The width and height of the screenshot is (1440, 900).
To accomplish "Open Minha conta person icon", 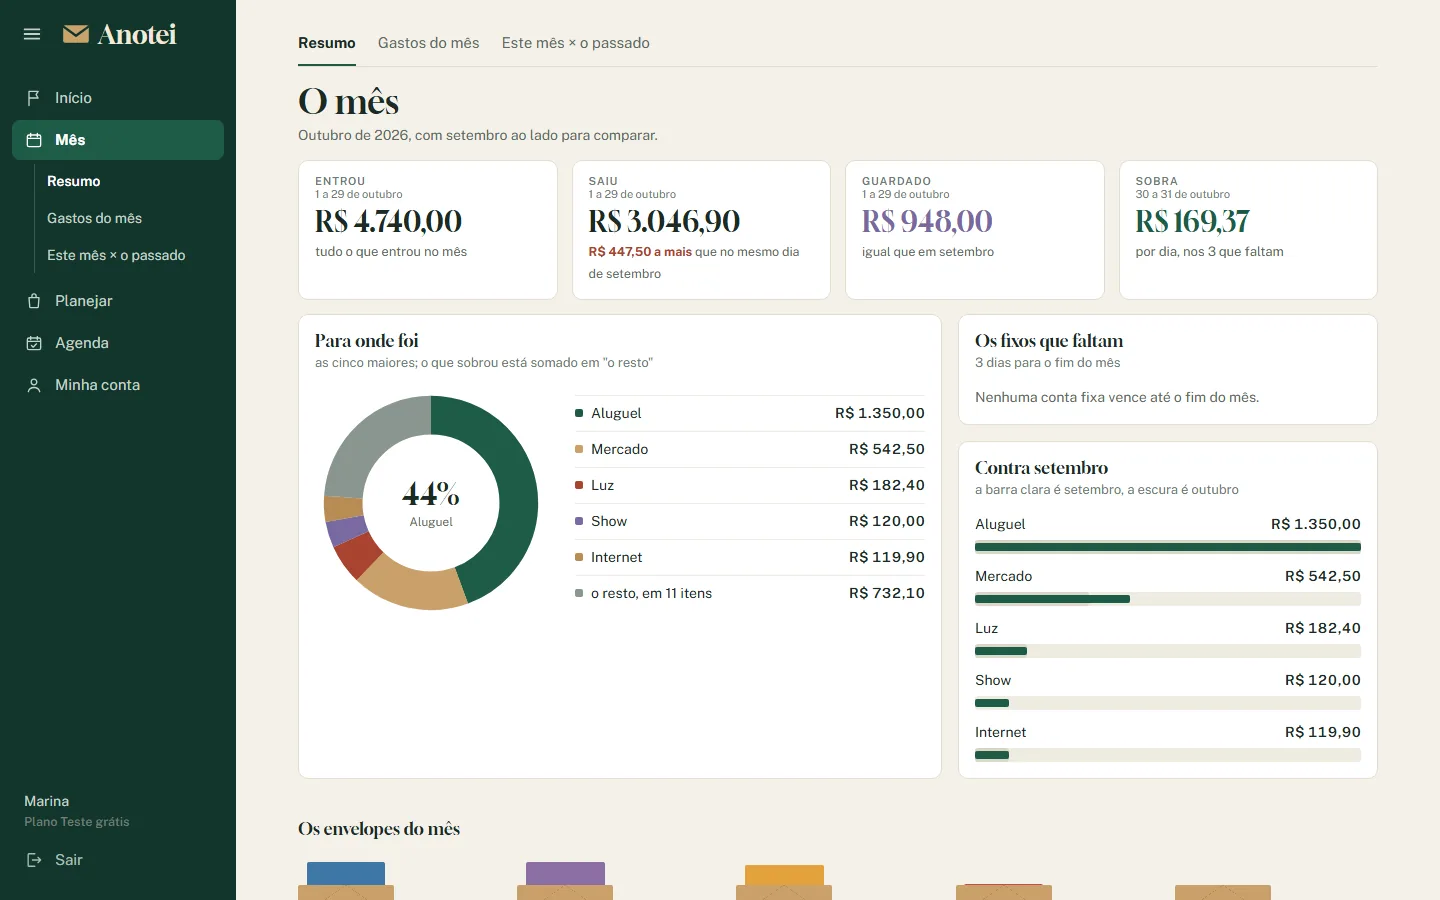I will tap(34, 385).
